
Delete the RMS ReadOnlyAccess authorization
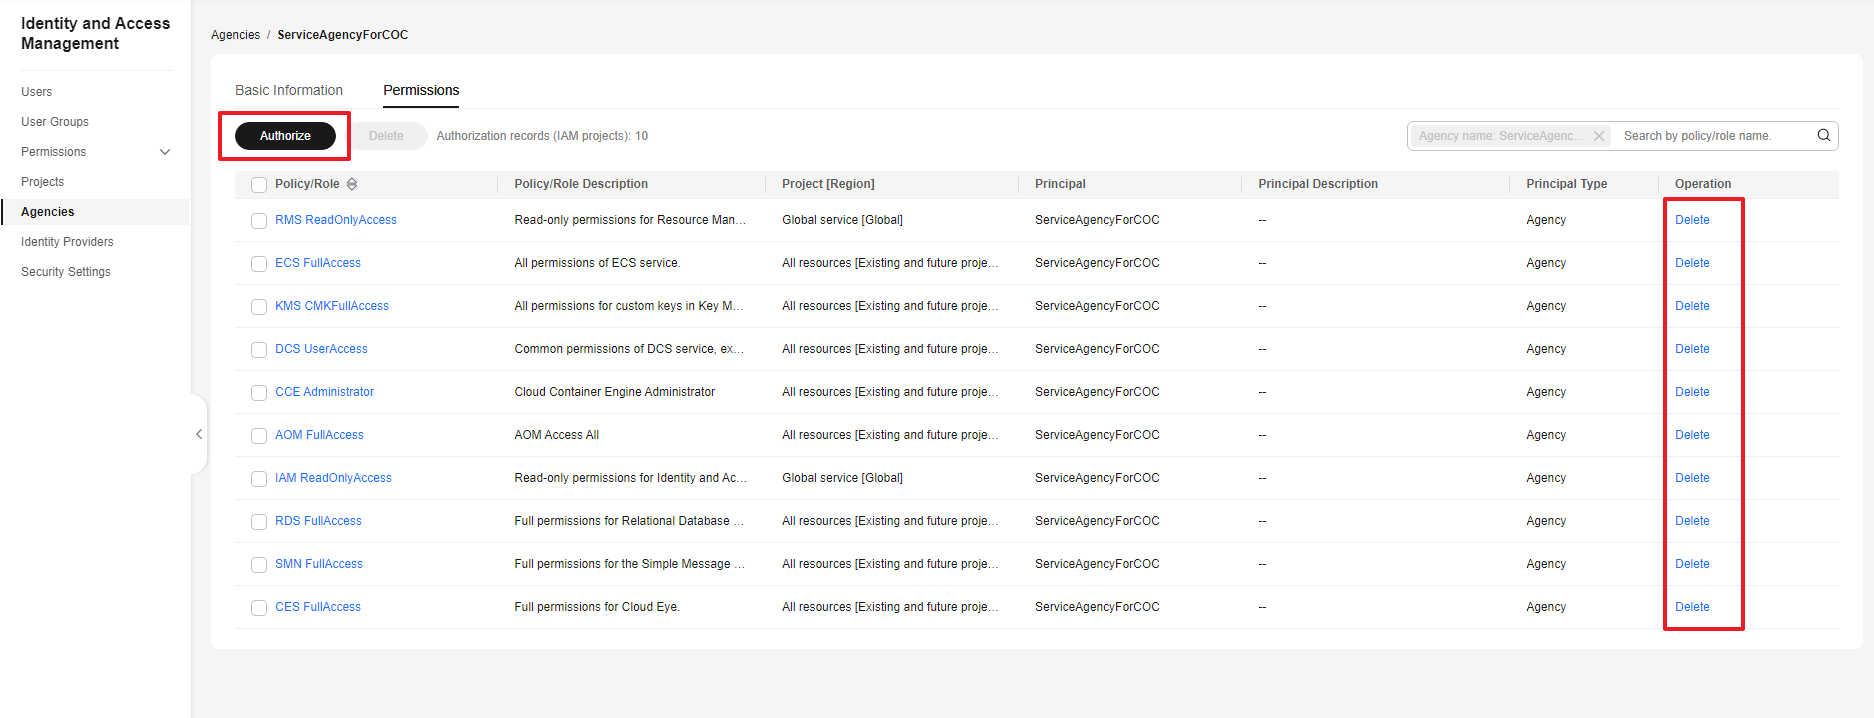(x=1692, y=220)
